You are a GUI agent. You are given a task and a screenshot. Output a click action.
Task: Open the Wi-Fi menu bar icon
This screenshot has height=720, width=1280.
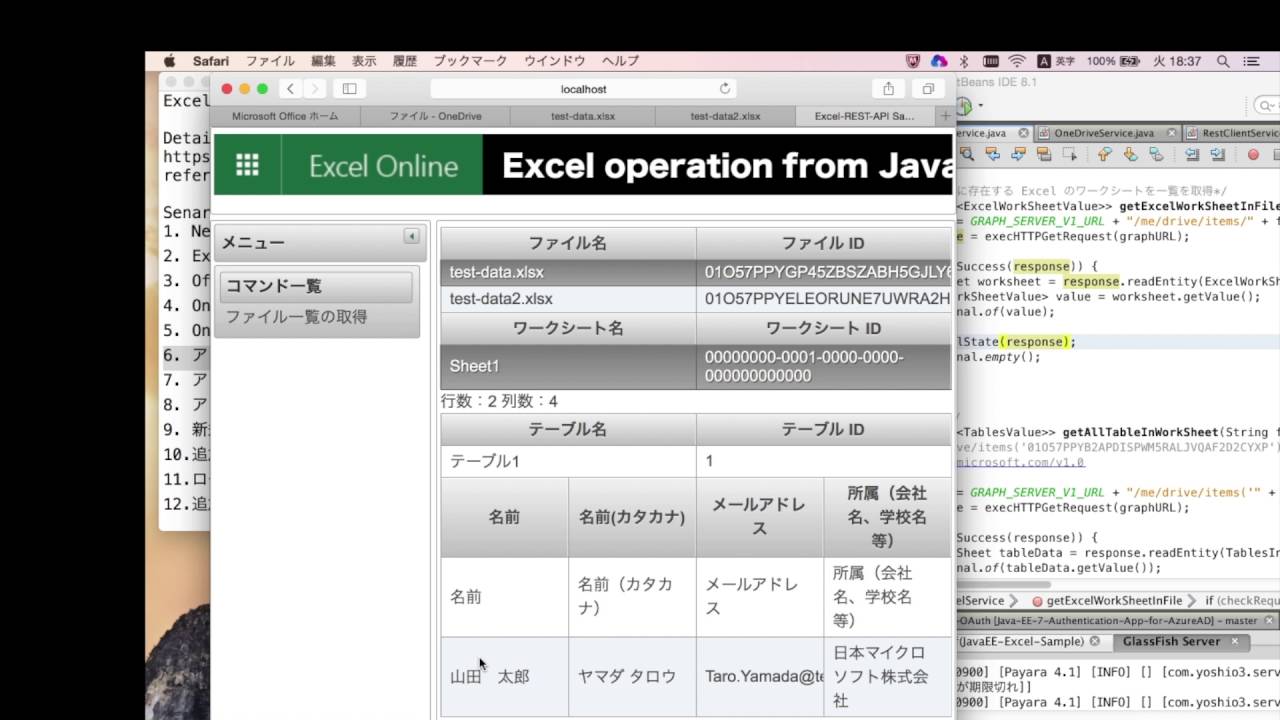pos(1017,61)
